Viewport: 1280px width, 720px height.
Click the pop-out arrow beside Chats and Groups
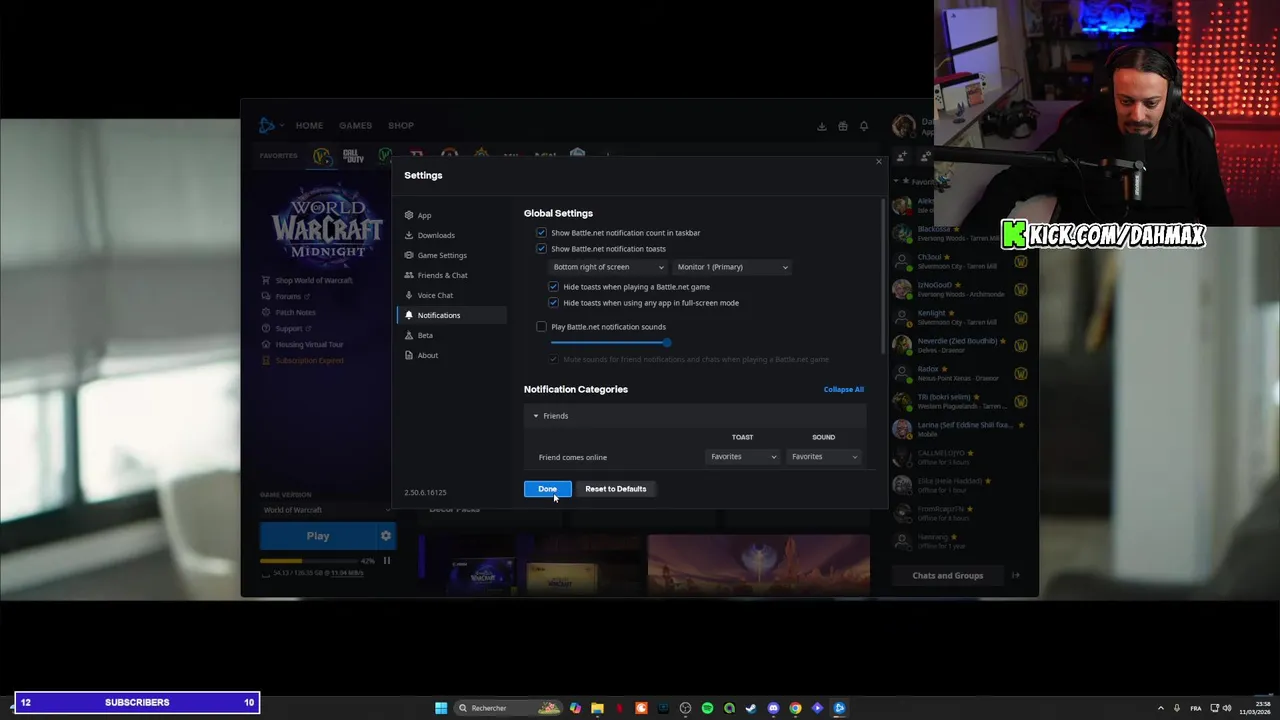tap(1015, 576)
